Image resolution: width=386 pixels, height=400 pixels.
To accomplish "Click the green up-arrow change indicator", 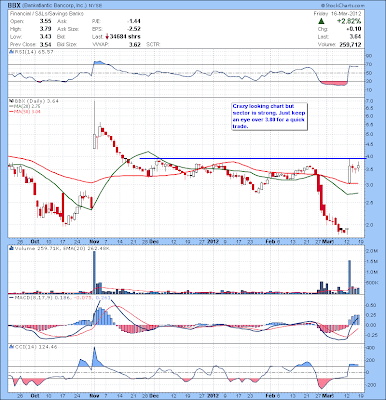I will pyautogui.click(x=321, y=21).
